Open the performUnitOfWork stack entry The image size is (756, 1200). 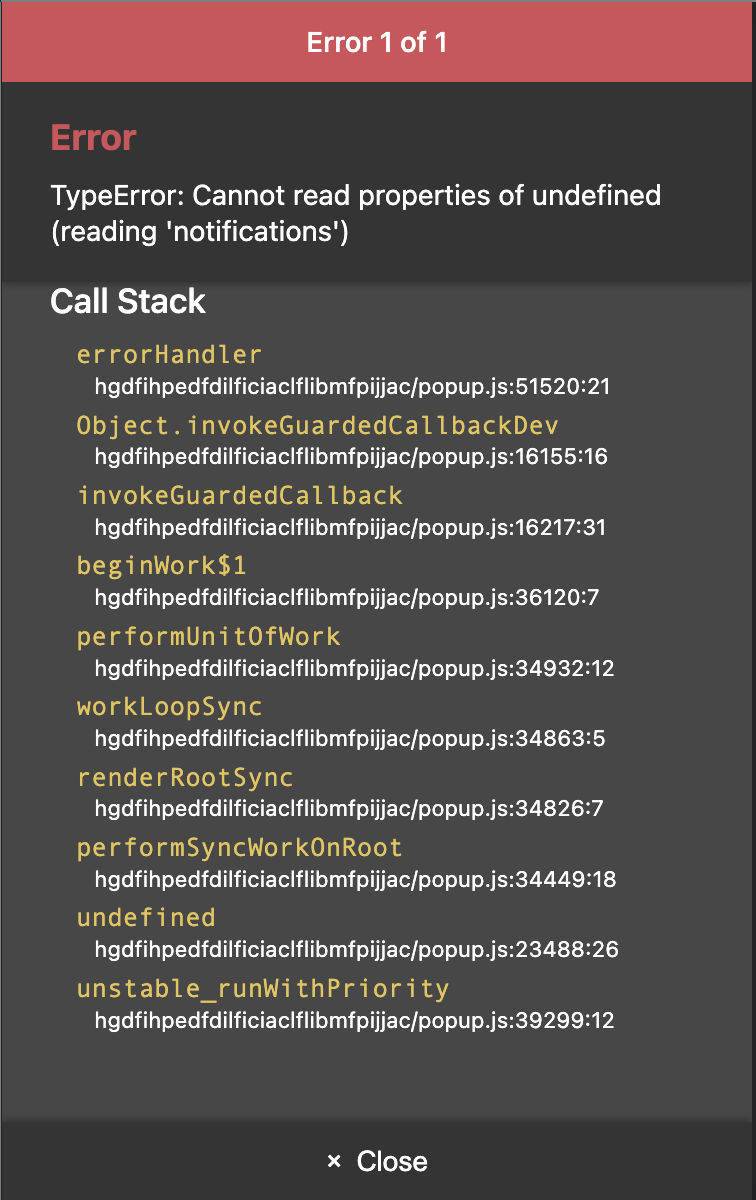coord(210,637)
